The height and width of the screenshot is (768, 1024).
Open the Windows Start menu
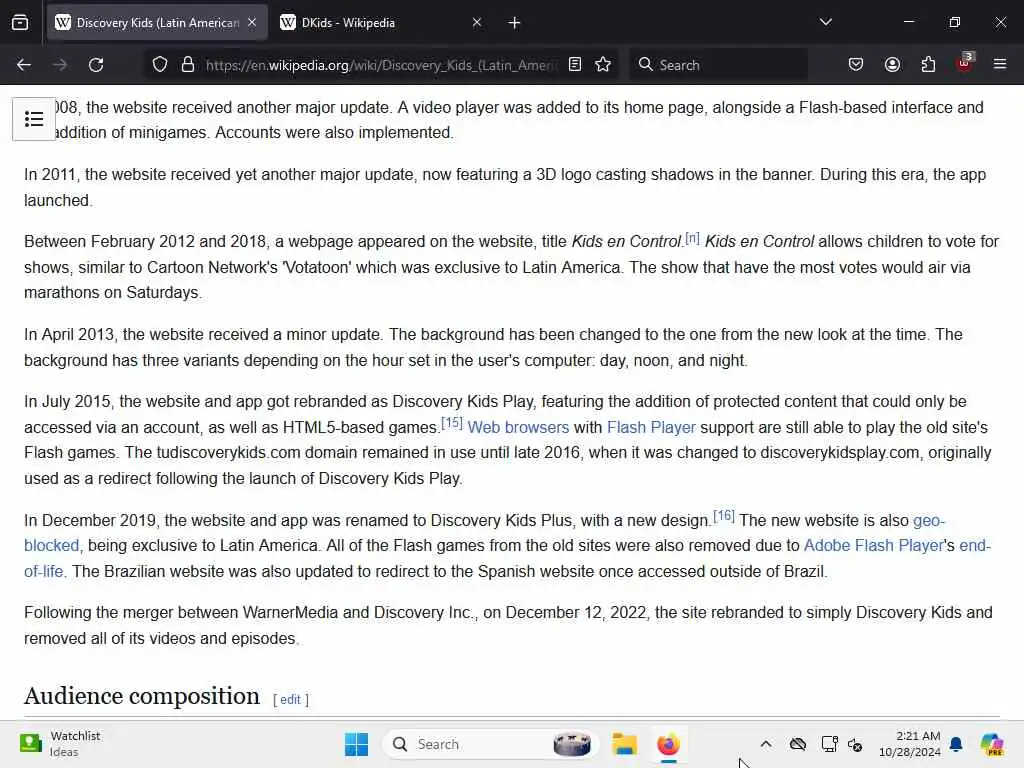(x=356, y=744)
